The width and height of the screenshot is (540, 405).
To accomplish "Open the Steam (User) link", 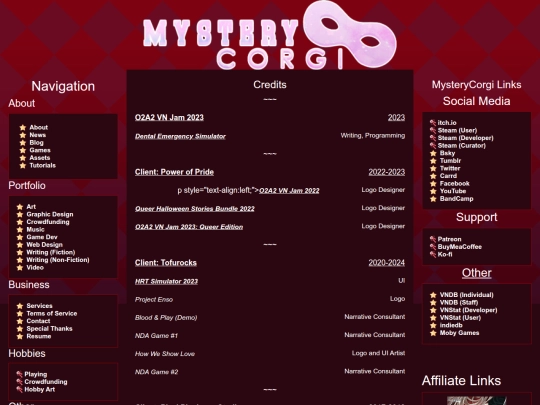I will tap(457, 130).
